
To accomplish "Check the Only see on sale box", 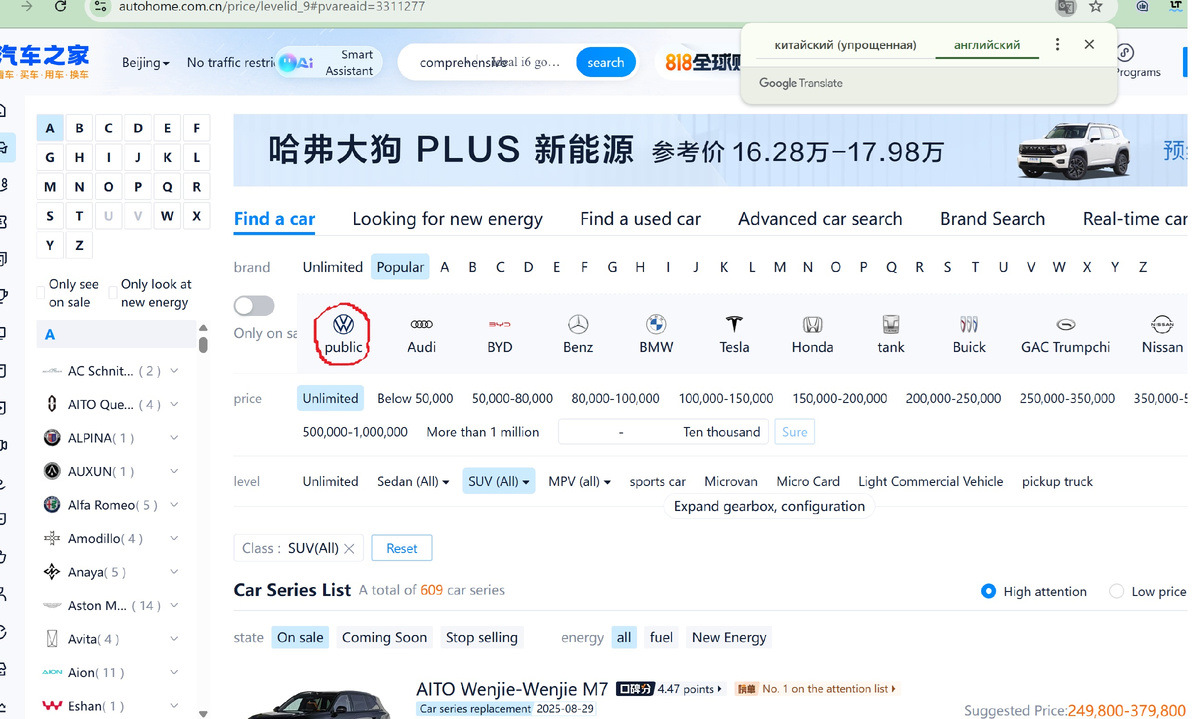I will click(41, 293).
